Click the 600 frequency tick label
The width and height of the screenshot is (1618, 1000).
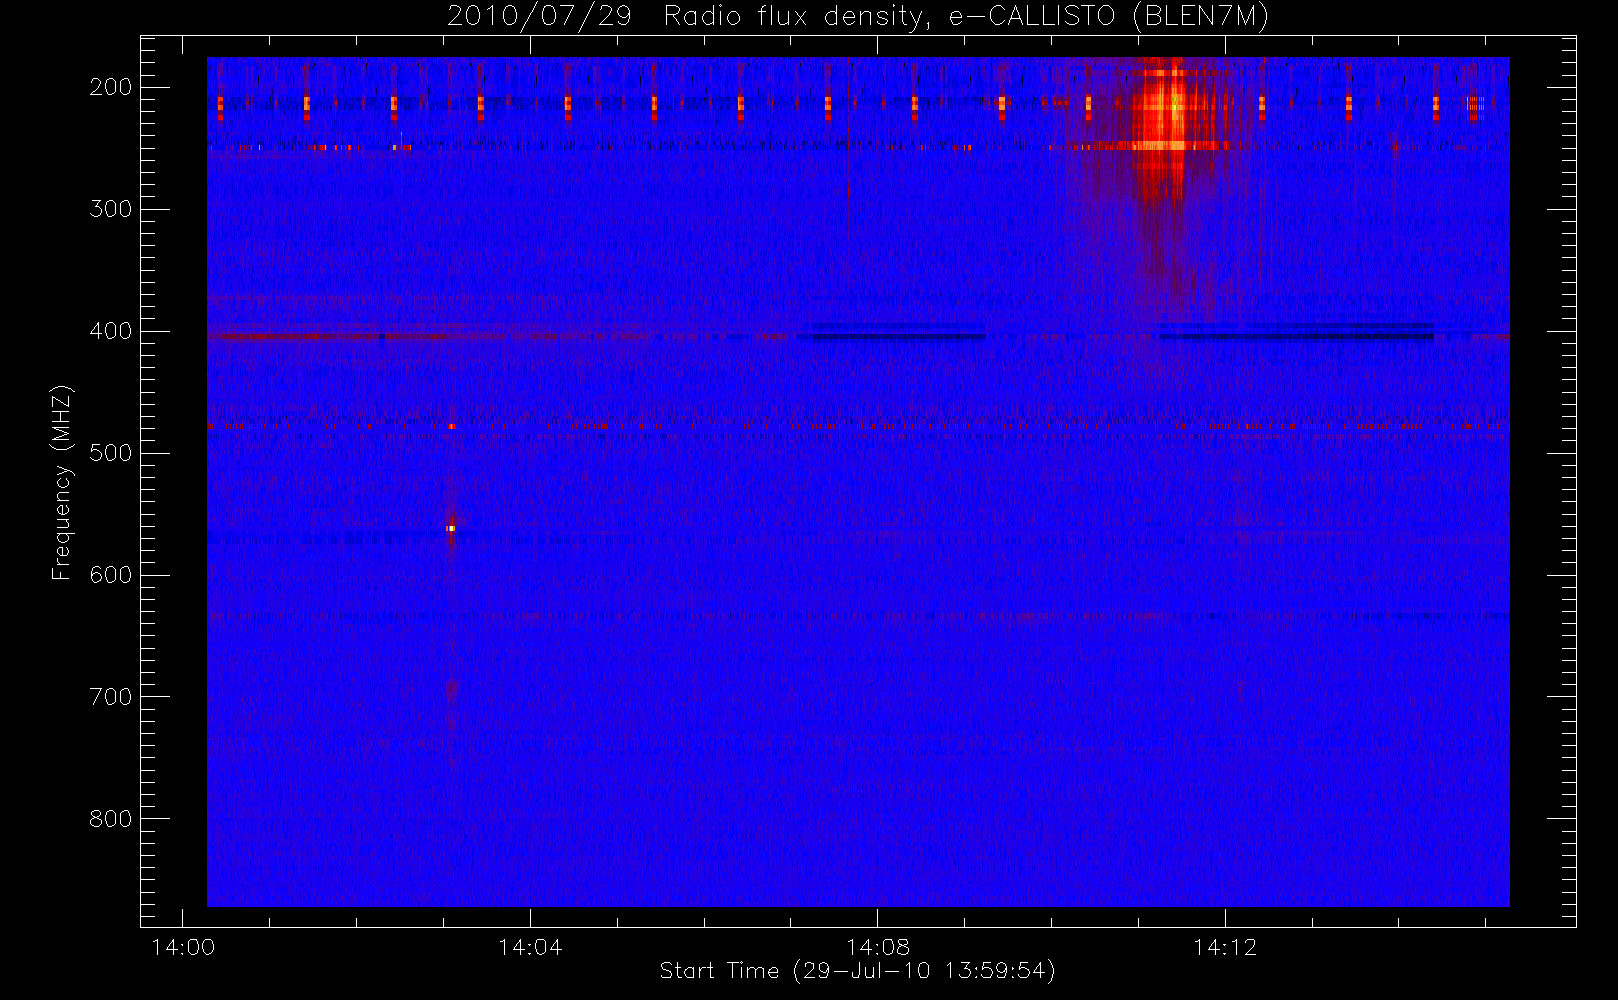click(110, 575)
